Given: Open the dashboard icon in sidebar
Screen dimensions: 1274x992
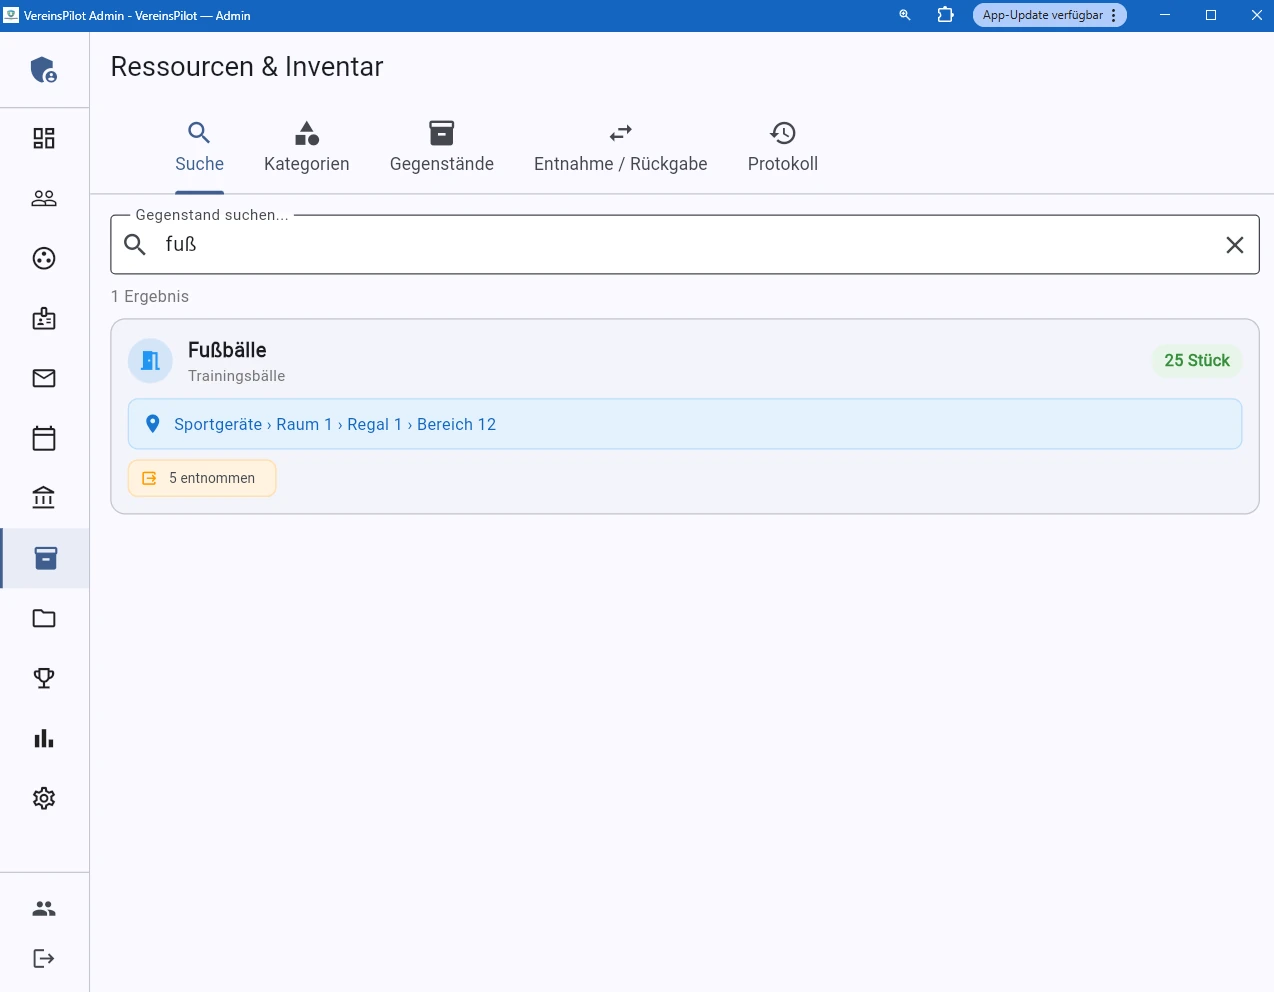Looking at the screenshot, I should tap(44, 138).
